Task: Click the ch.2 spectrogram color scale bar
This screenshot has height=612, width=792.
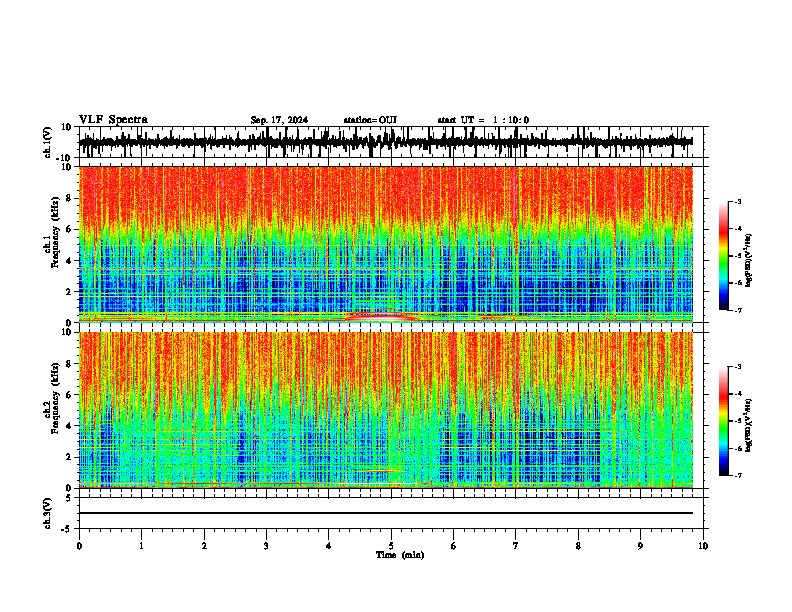Action: 724,421
